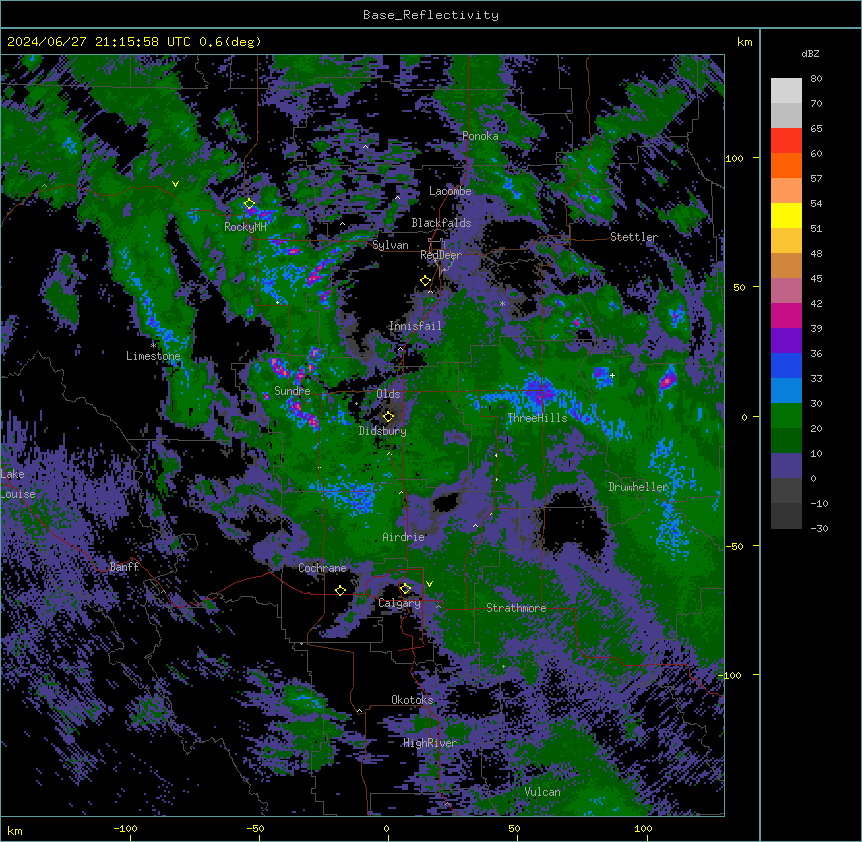Click the Okotoks label

tap(412, 700)
